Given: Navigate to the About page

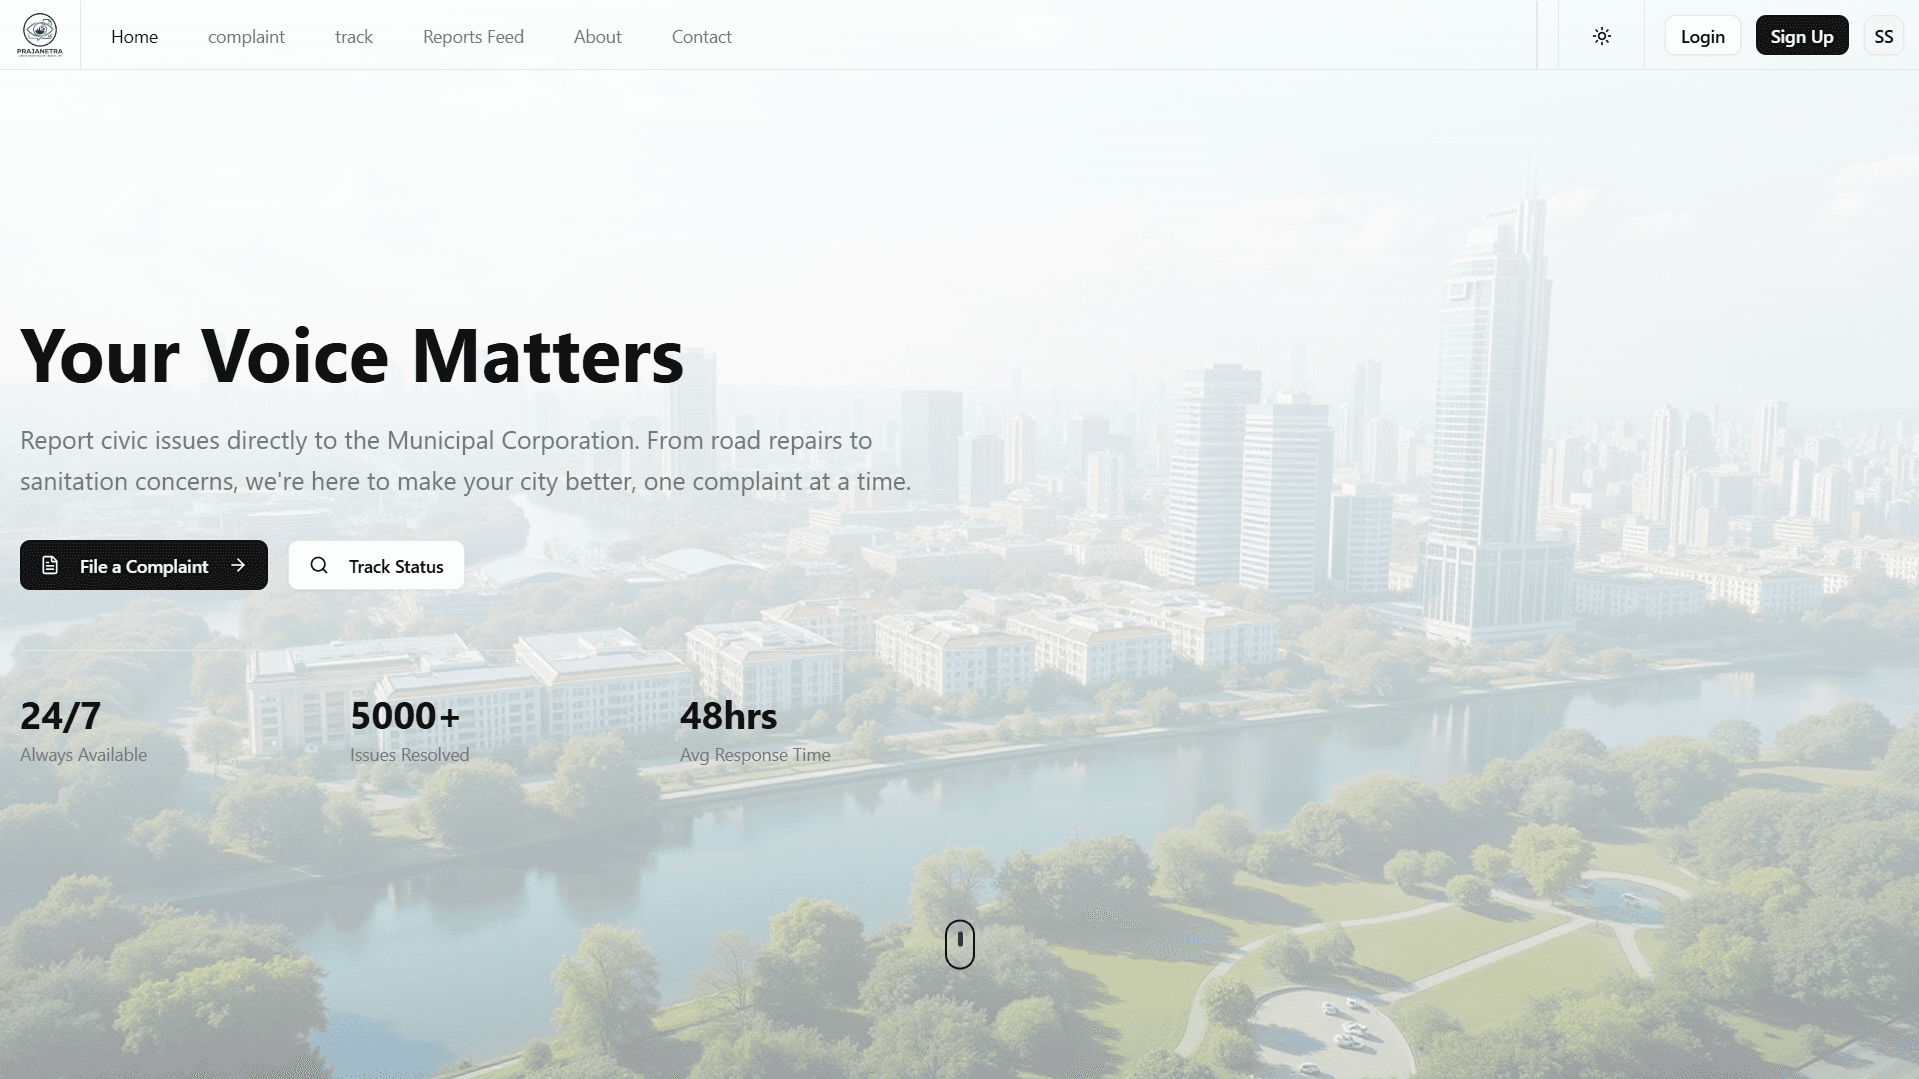Looking at the screenshot, I should pos(597,36).
